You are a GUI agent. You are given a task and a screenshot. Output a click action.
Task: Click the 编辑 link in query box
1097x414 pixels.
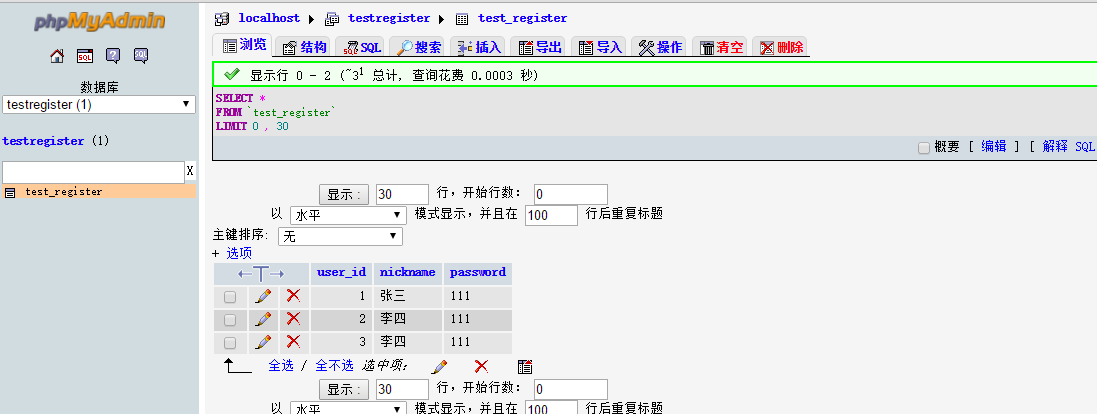pos(993,146)
